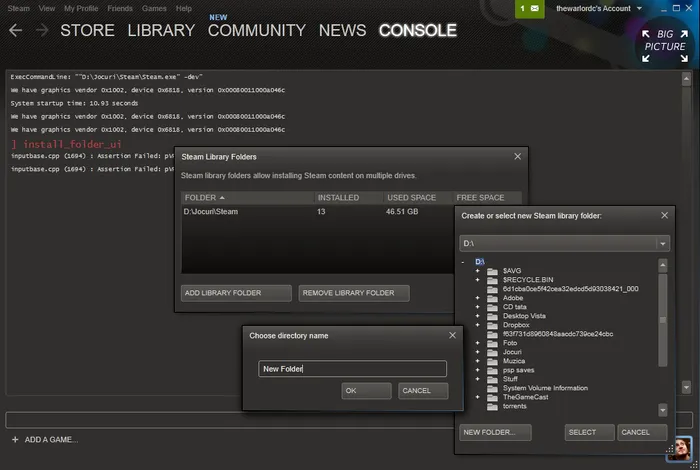Enter Big Picture mode
This screenshot has width=700, height=470.
[x=665, y=46]
